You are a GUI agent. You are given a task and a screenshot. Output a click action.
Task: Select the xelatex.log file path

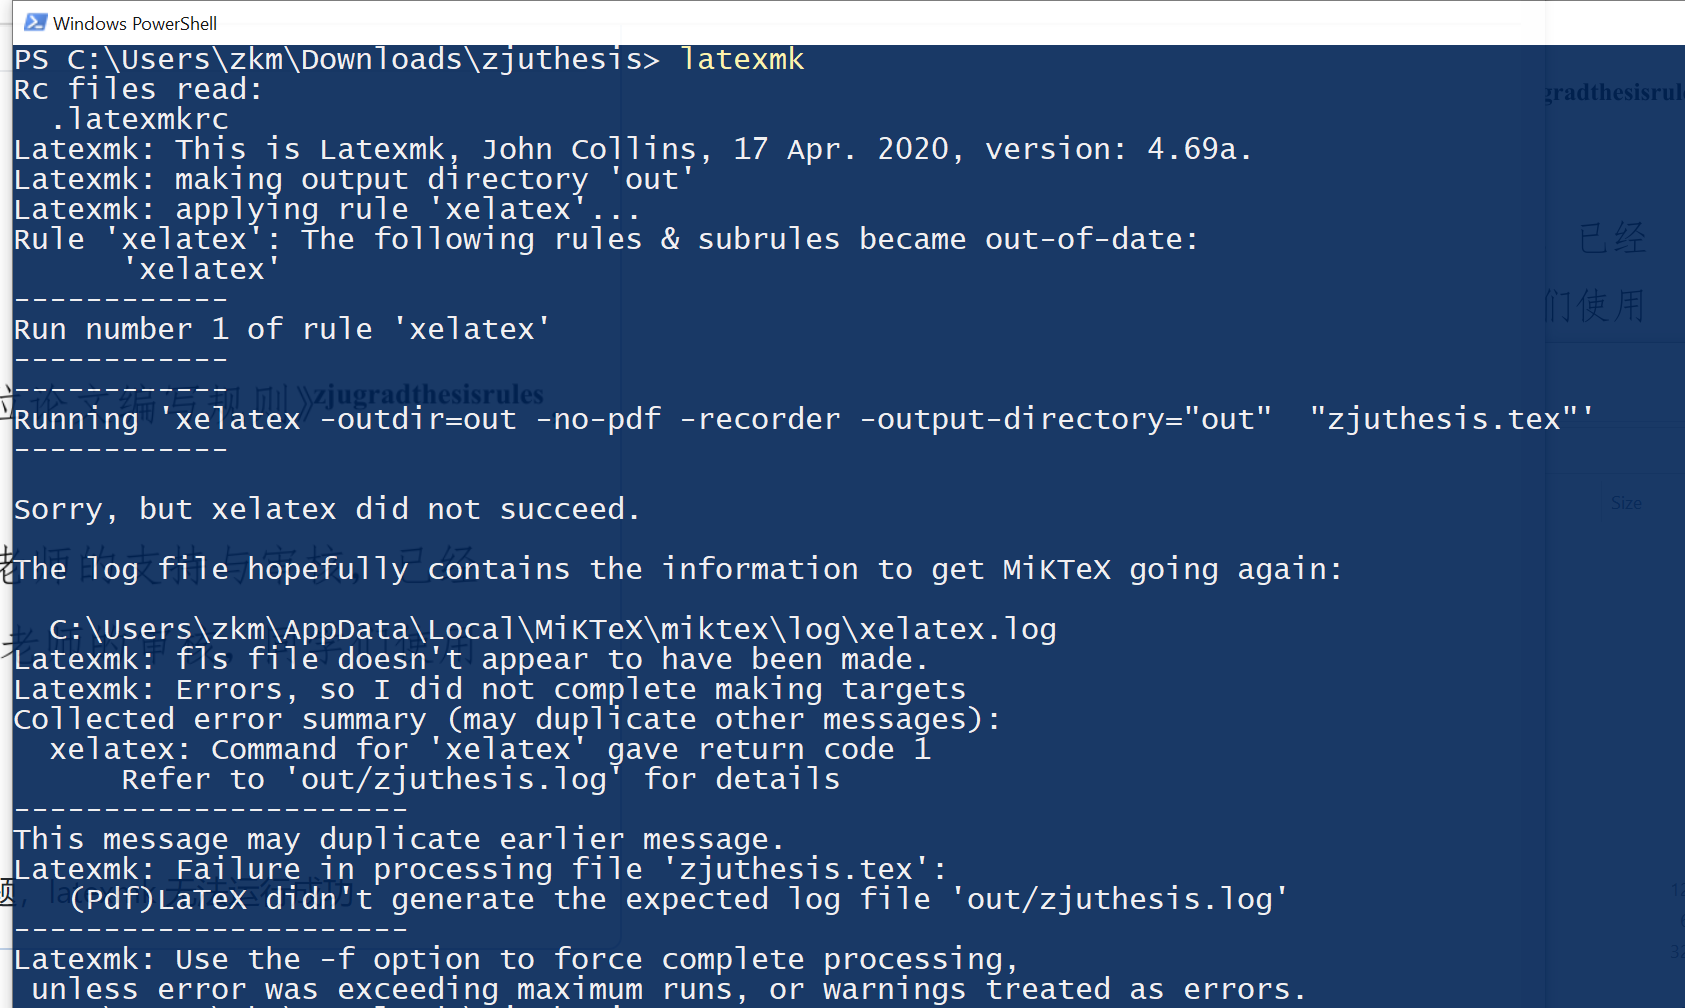551,628
